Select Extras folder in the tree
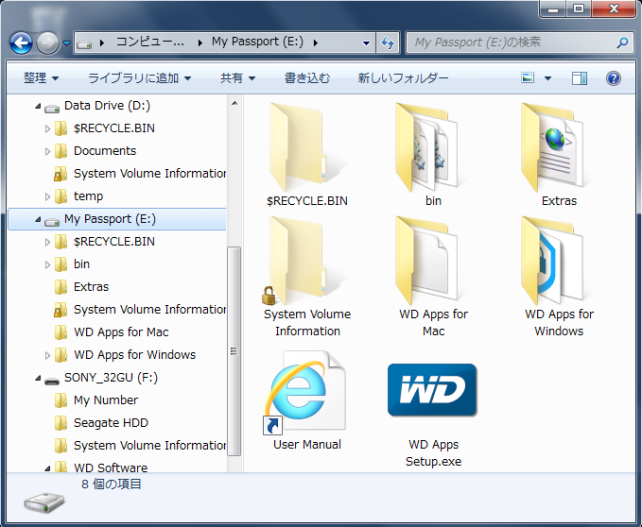642x527 pixels. click(x=91, y=287)
